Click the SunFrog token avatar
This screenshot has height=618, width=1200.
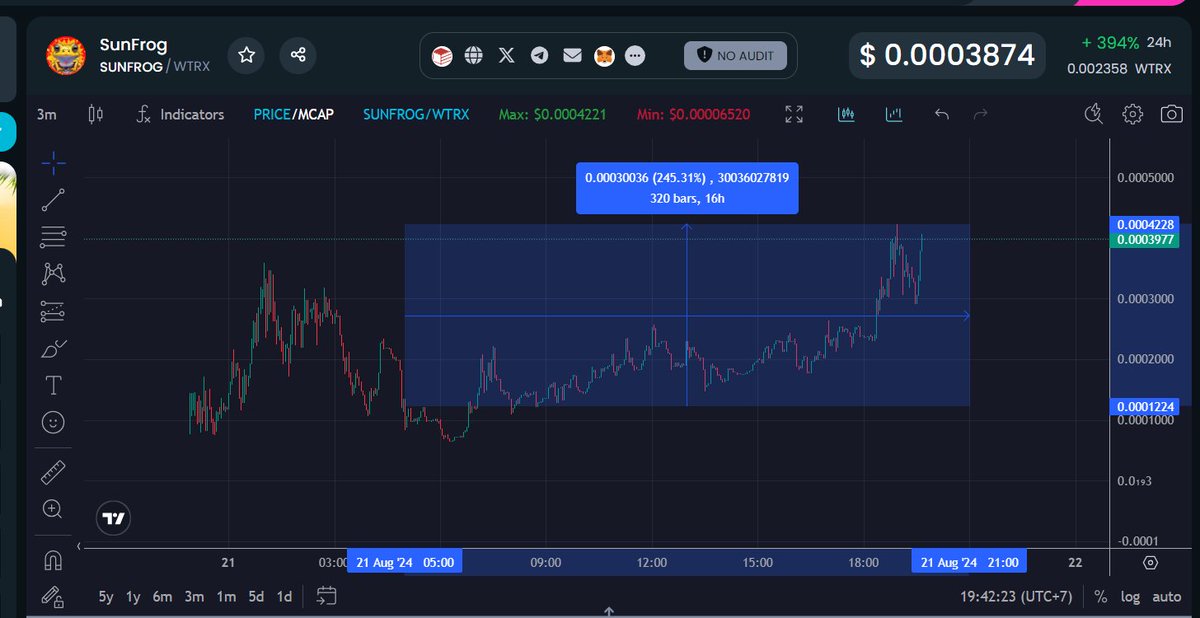point(66,55)
